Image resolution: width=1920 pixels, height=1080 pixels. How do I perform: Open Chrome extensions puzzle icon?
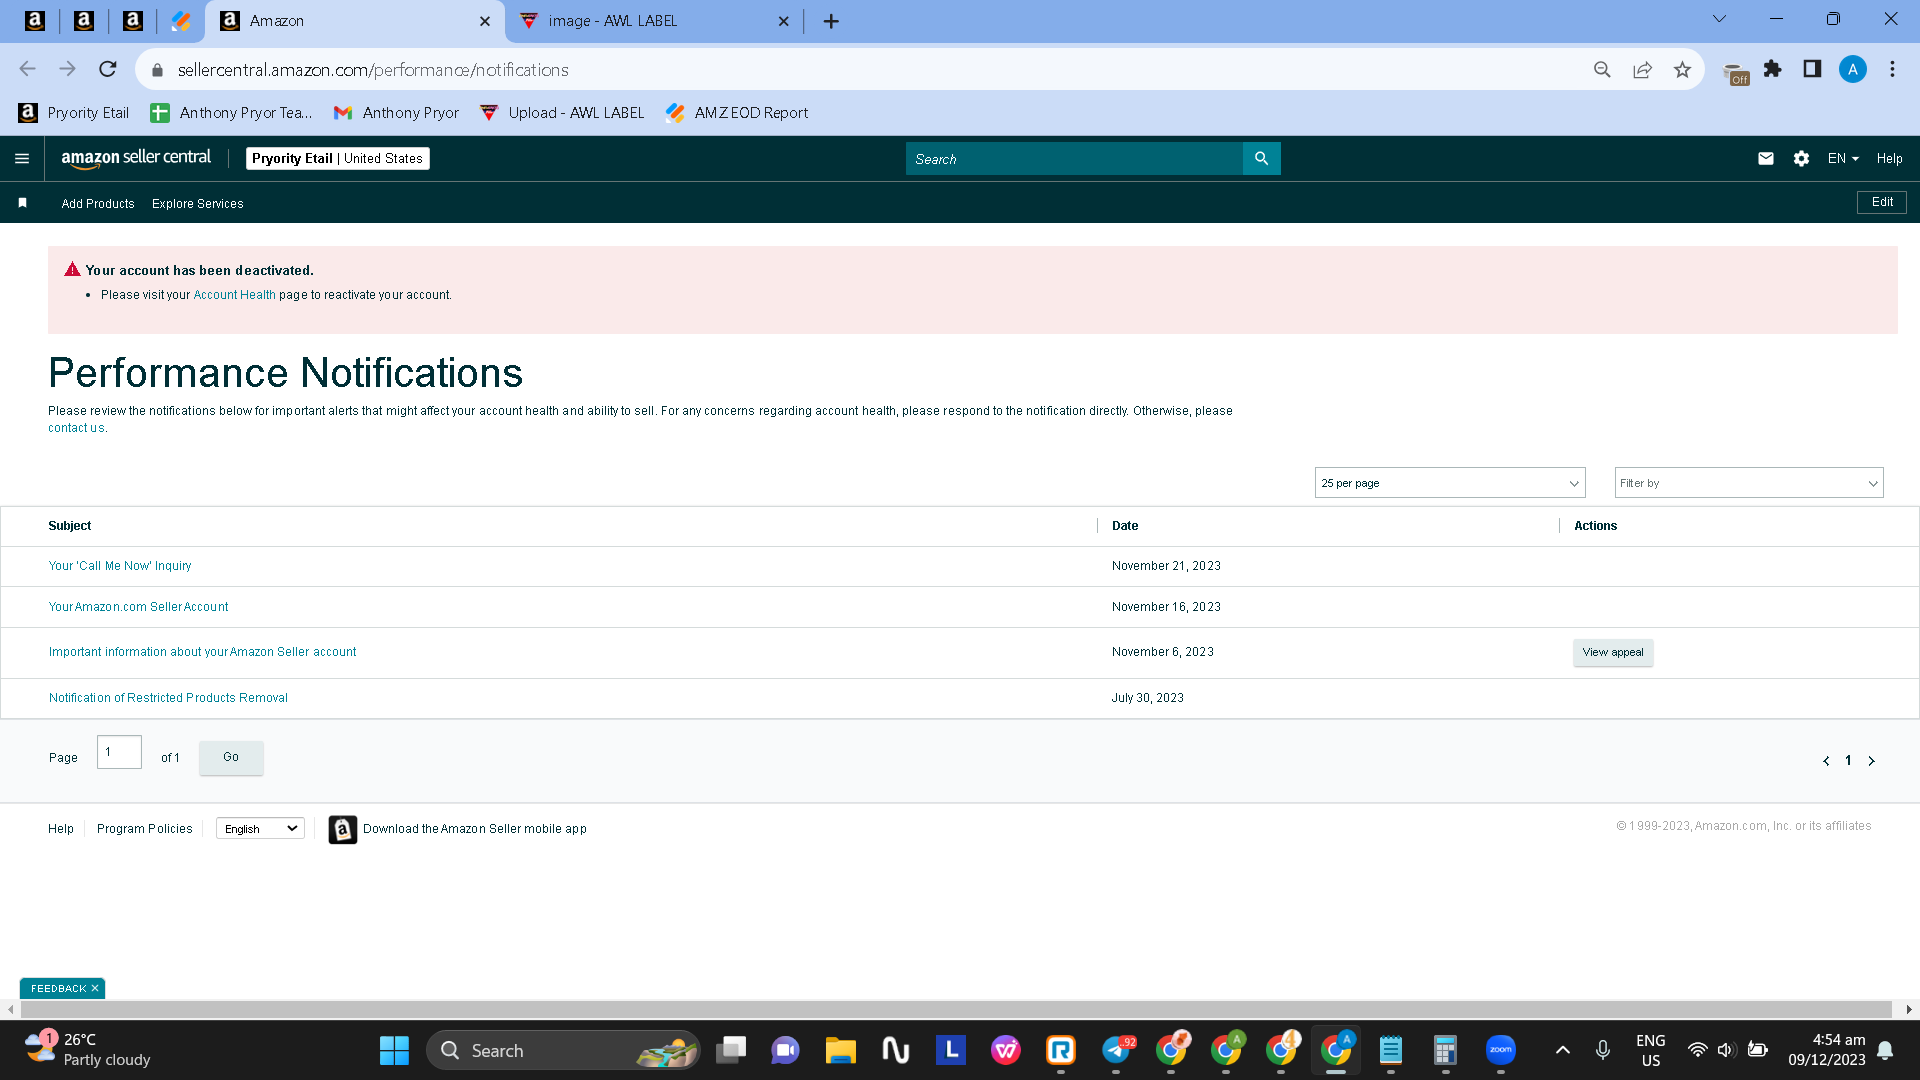pyautogui.click(x=1773, y=69)
